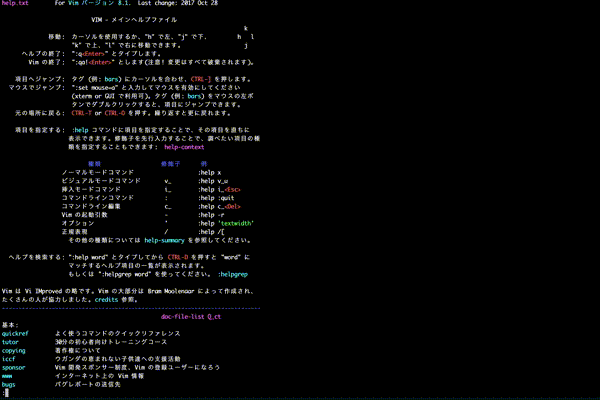This screenshot has width=600, height=400.
Task: Click the Q_ct tag
Action: pos(214,317)
